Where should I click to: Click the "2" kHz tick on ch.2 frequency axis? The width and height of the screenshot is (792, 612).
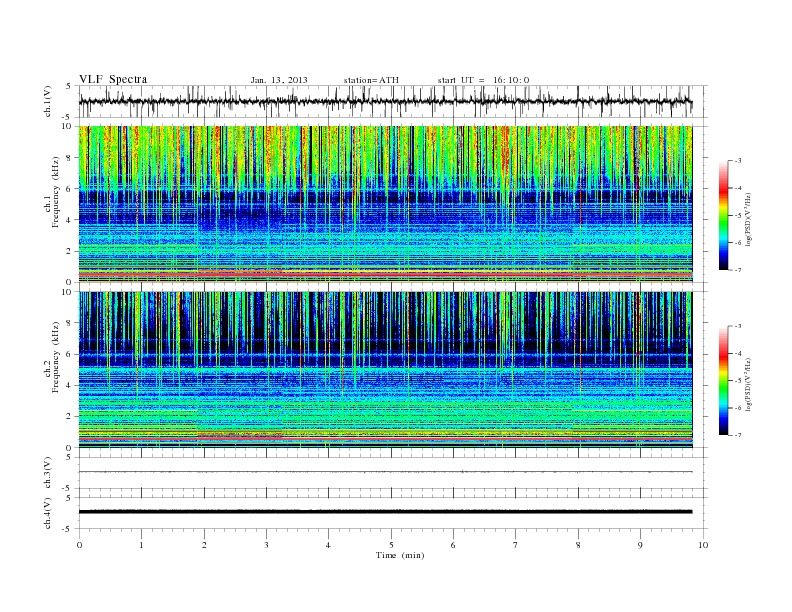(69, 417)
